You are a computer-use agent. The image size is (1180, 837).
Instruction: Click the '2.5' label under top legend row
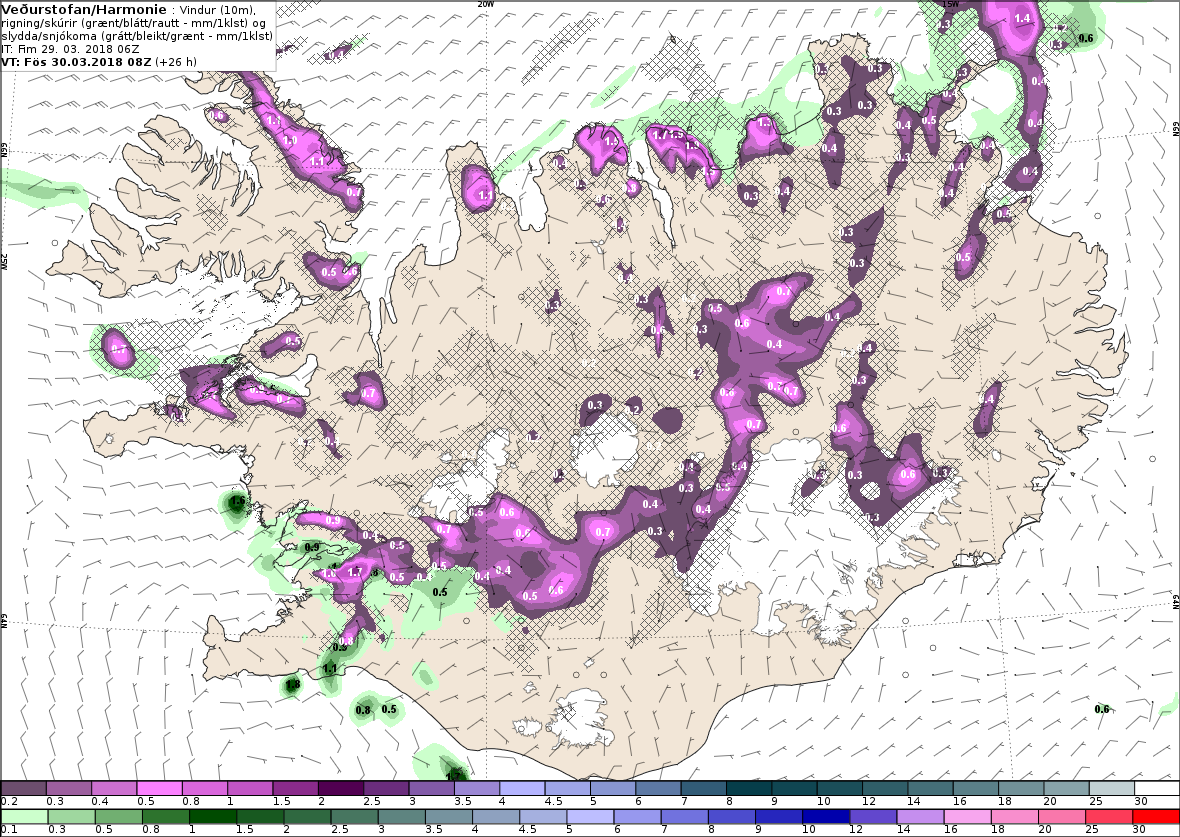click(x=372, y=802)
